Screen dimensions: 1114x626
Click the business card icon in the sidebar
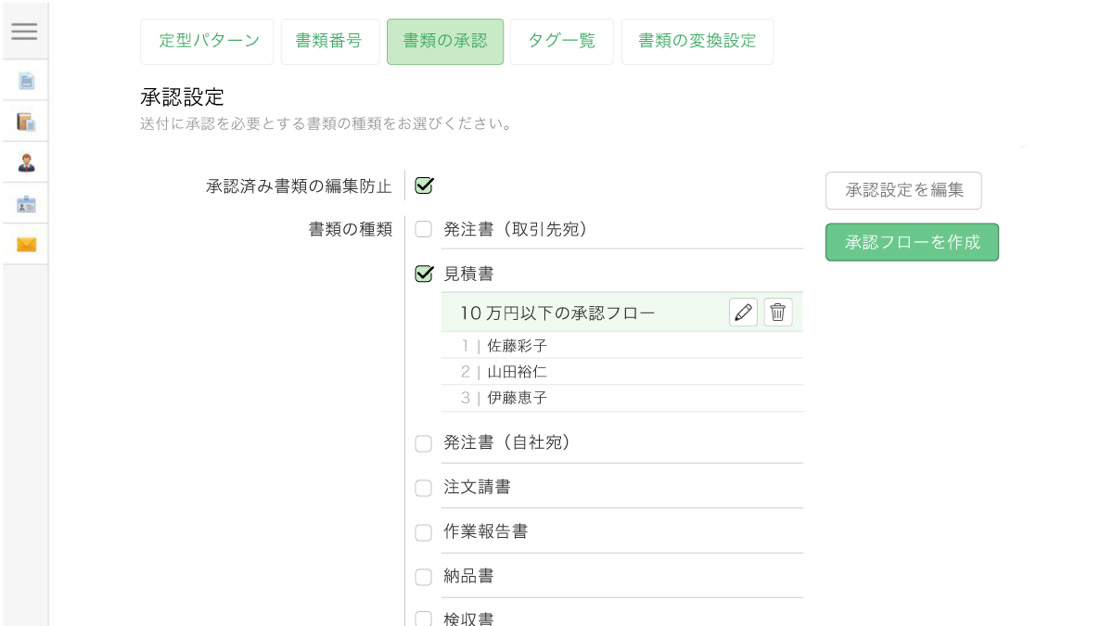click(x=24, y=204)
